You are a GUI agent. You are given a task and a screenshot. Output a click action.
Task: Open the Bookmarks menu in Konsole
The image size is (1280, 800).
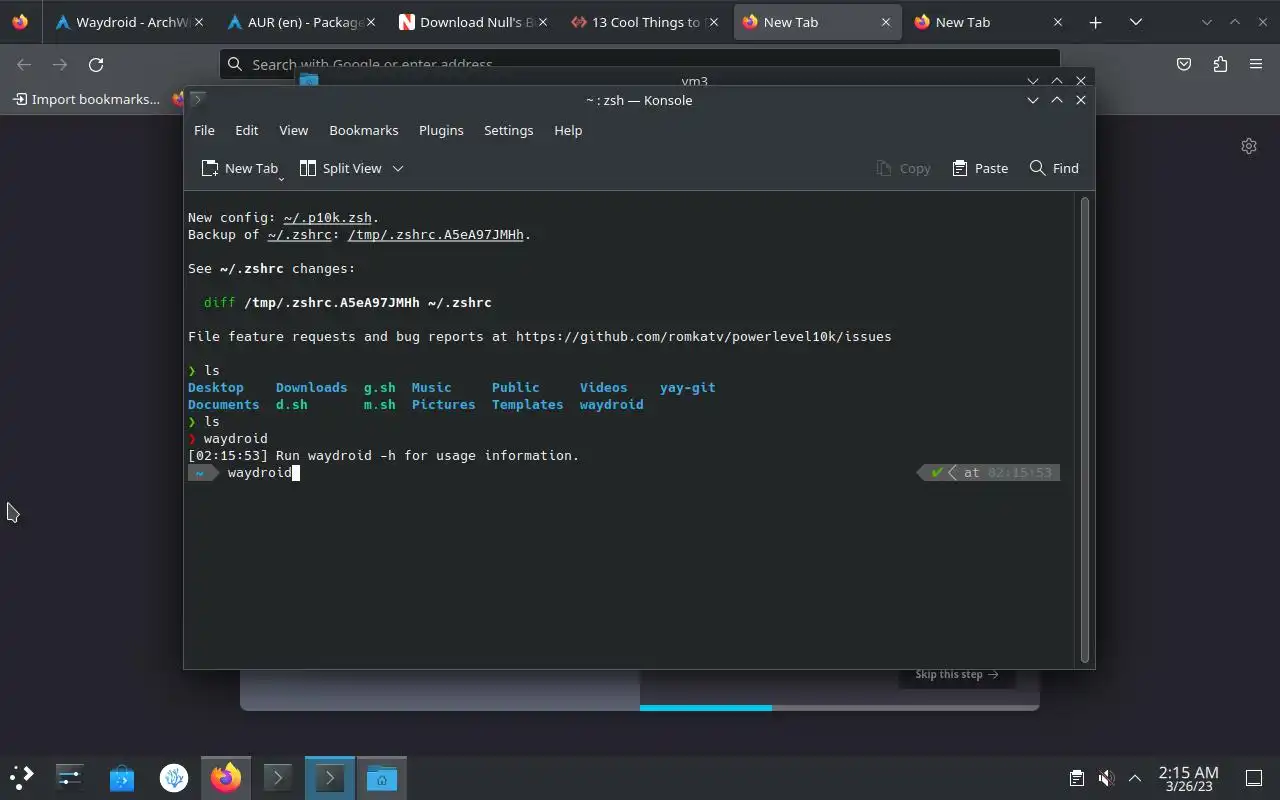(x=364, y=130)
